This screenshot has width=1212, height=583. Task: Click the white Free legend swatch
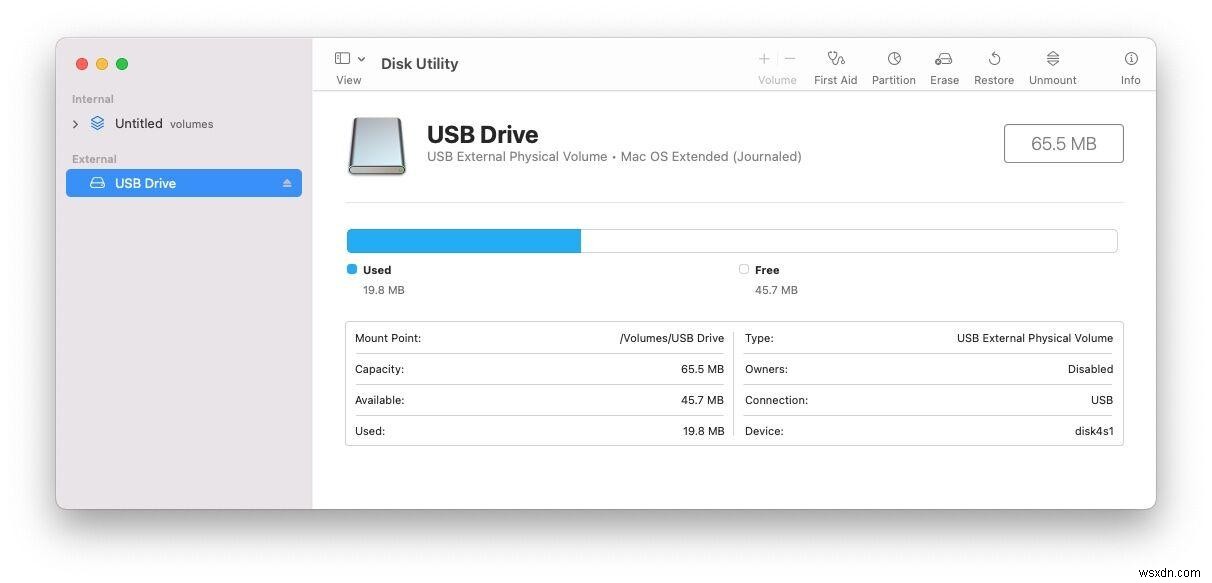744,269
